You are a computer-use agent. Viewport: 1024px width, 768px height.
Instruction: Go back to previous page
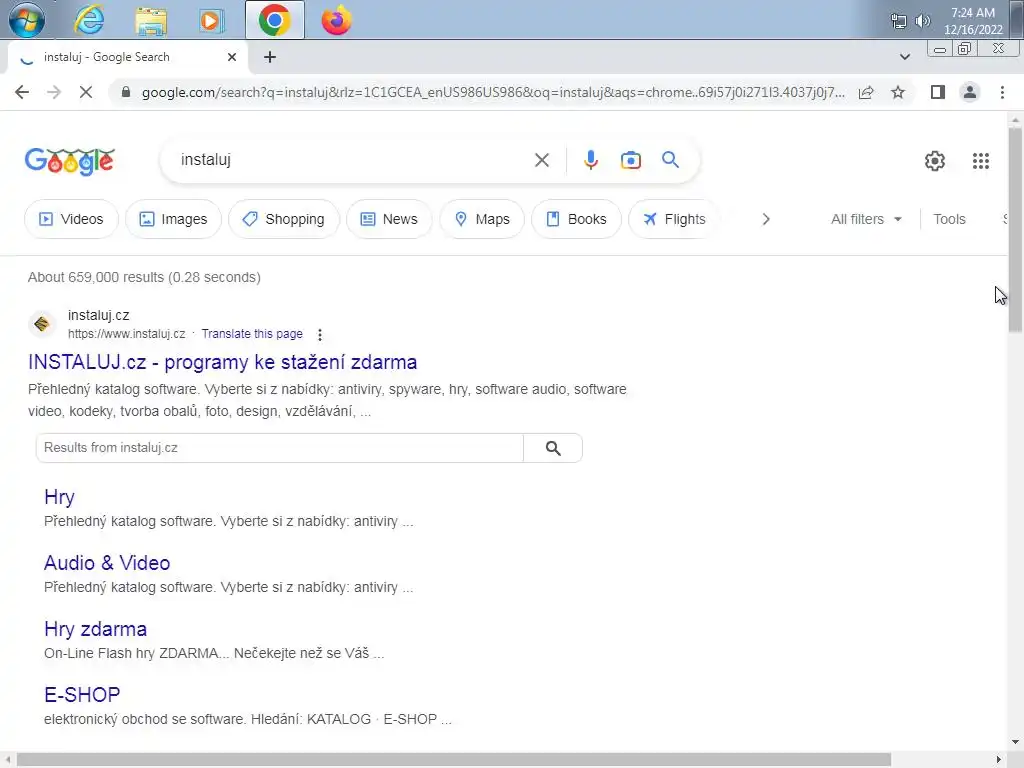pyautogui.click(x=22, y=92)
